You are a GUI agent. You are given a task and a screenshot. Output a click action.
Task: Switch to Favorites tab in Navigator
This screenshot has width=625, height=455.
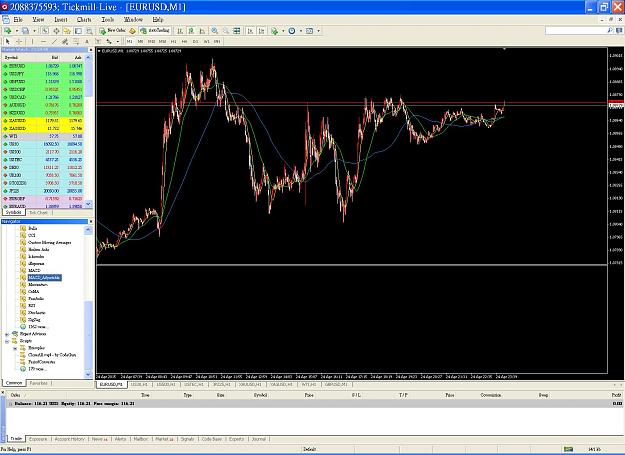point(38,383)
